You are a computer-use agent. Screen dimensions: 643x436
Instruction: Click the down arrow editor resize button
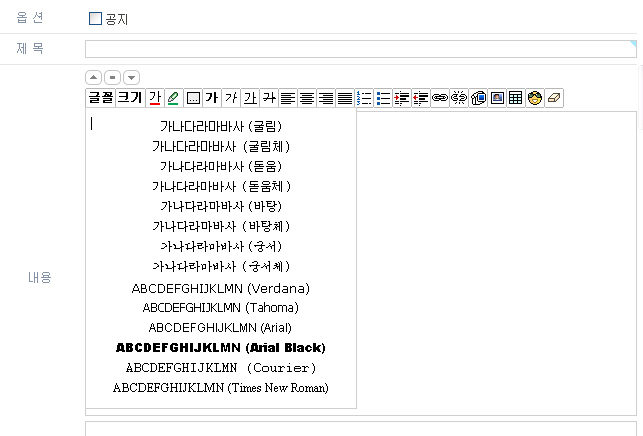point(131,77)
